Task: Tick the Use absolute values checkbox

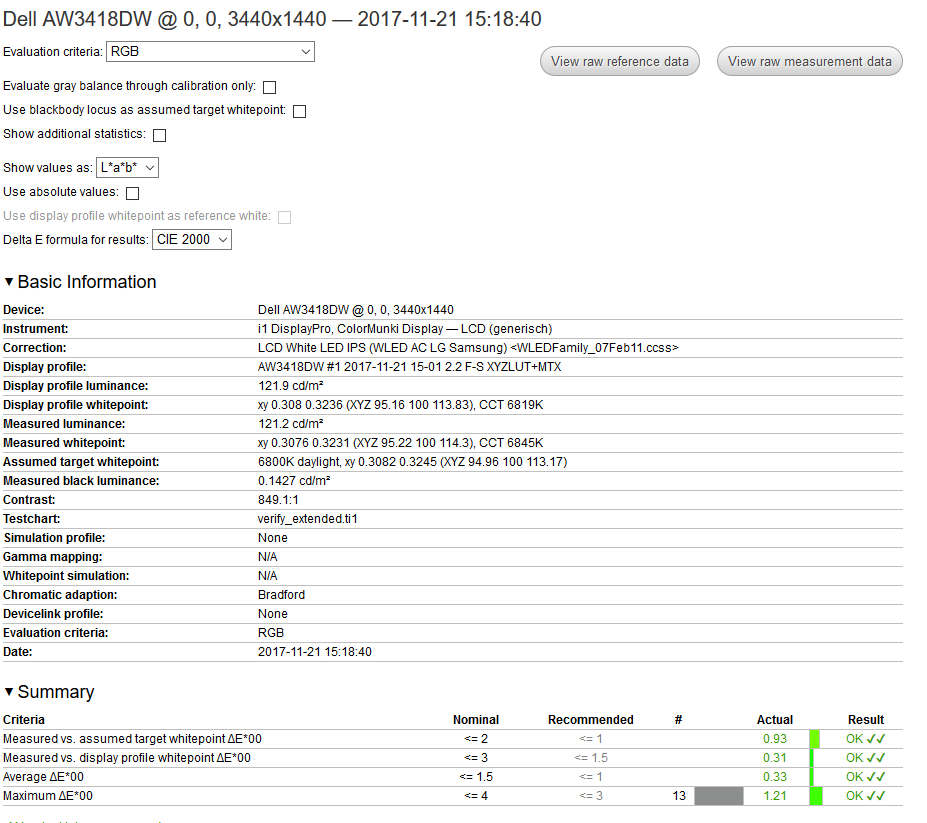Action: coord(132,193)
